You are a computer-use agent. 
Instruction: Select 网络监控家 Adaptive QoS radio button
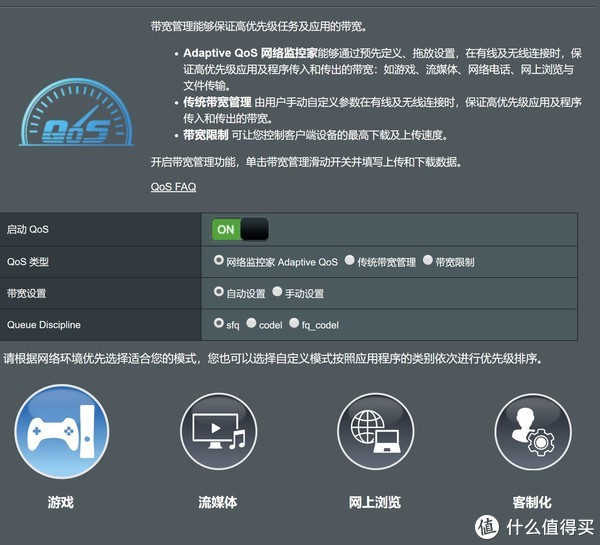pos(218,260)
